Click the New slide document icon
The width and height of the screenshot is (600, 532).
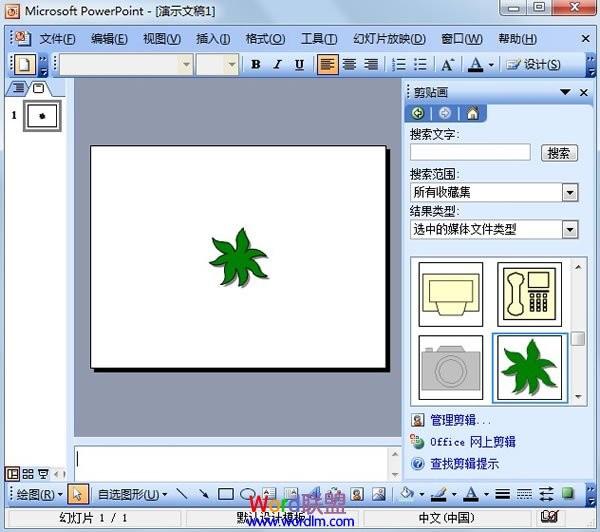coord(25,64)
